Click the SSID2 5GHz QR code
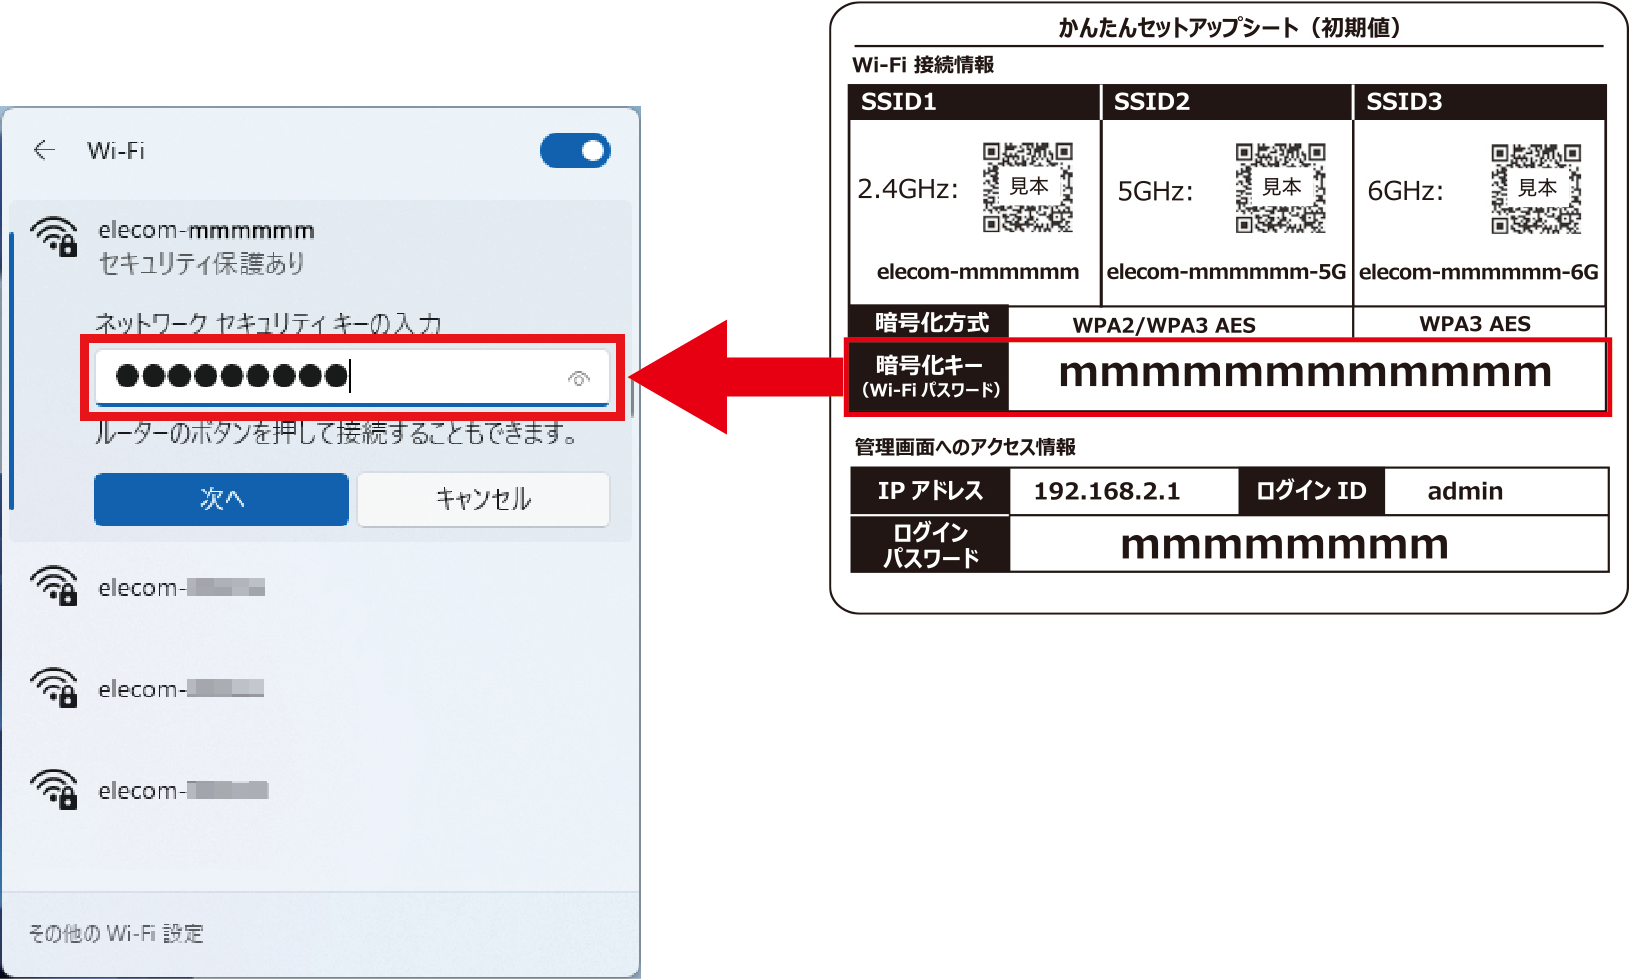 pyautogui.click(x=1280, y=188)
